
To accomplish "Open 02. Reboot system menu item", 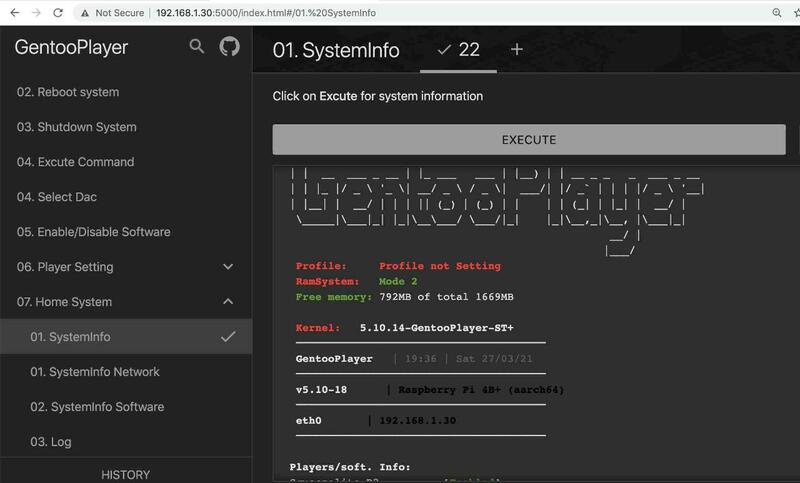I will 68,92.
